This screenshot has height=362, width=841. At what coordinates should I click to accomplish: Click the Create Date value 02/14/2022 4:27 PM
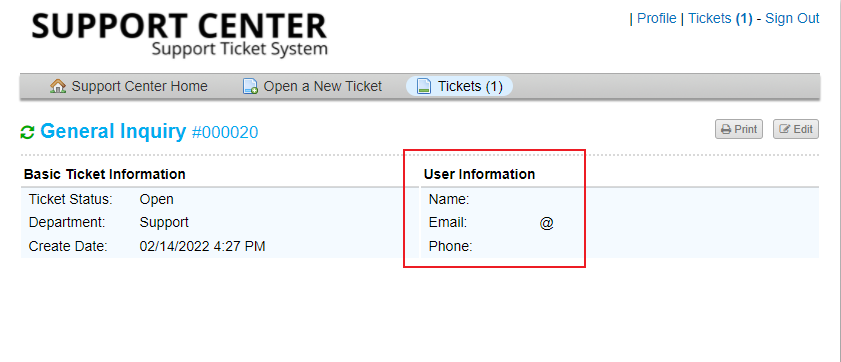click(x=202, y=247)
